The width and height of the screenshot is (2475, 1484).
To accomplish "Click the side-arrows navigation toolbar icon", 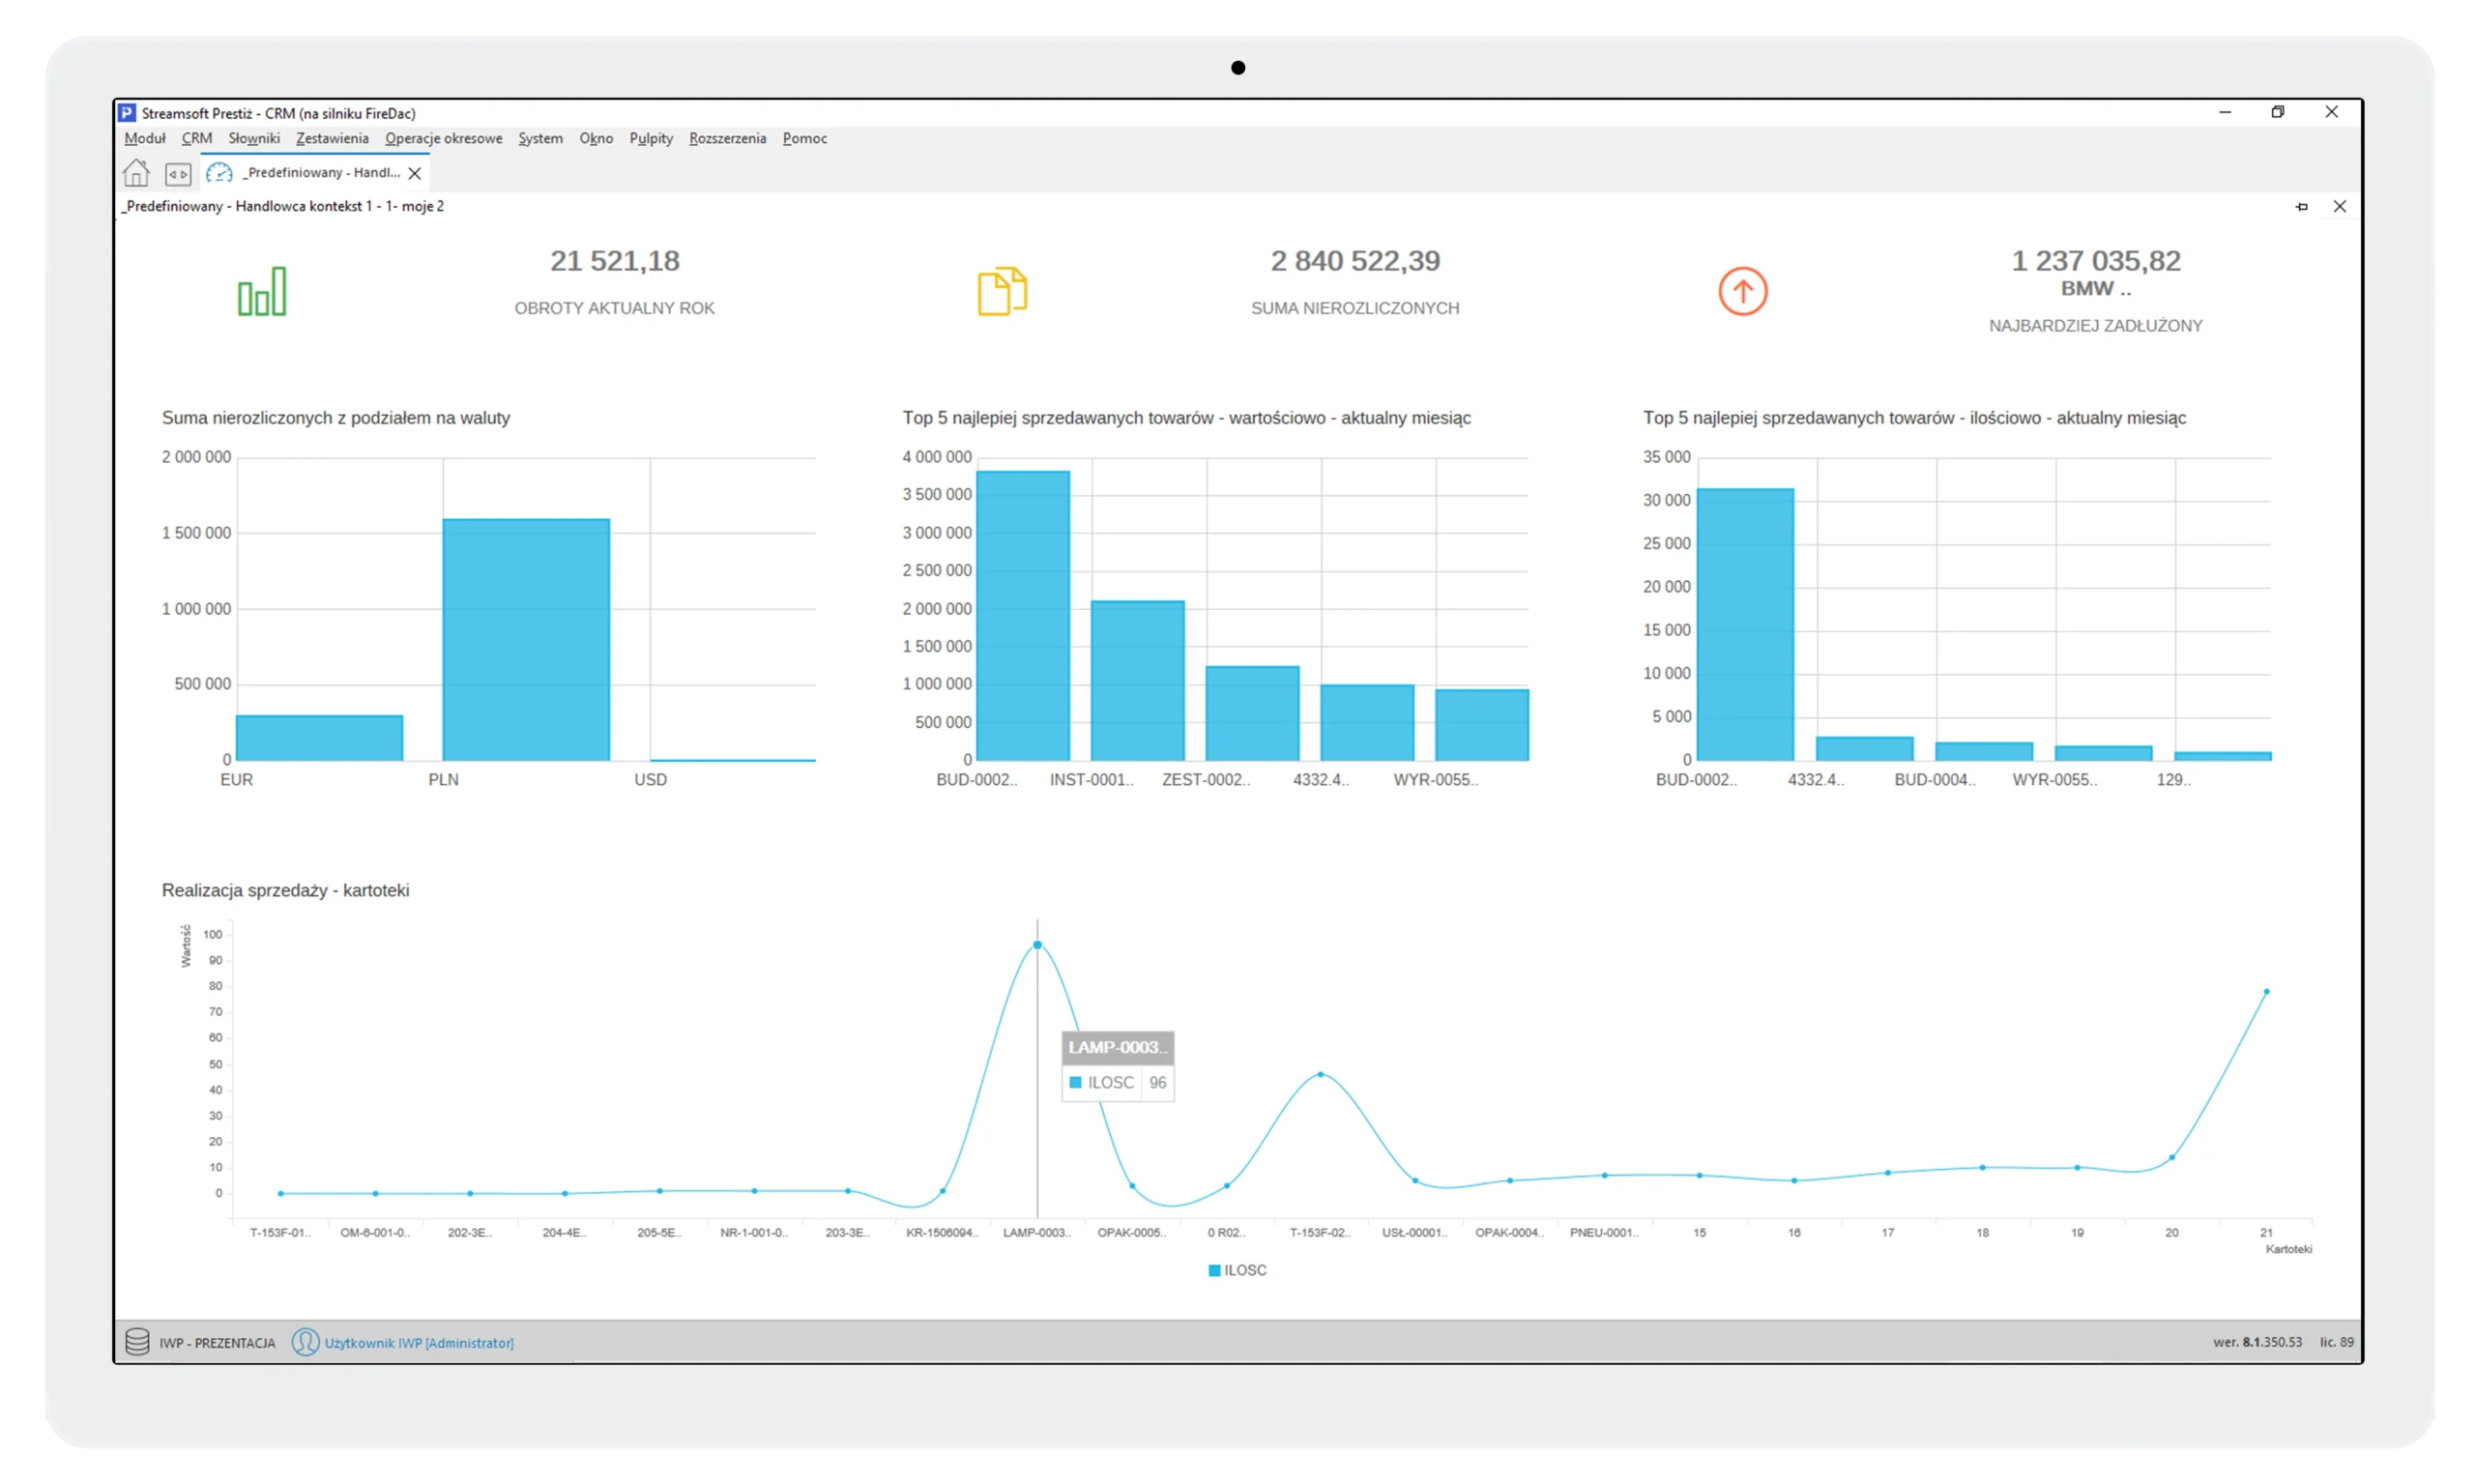I will (178, 173).
